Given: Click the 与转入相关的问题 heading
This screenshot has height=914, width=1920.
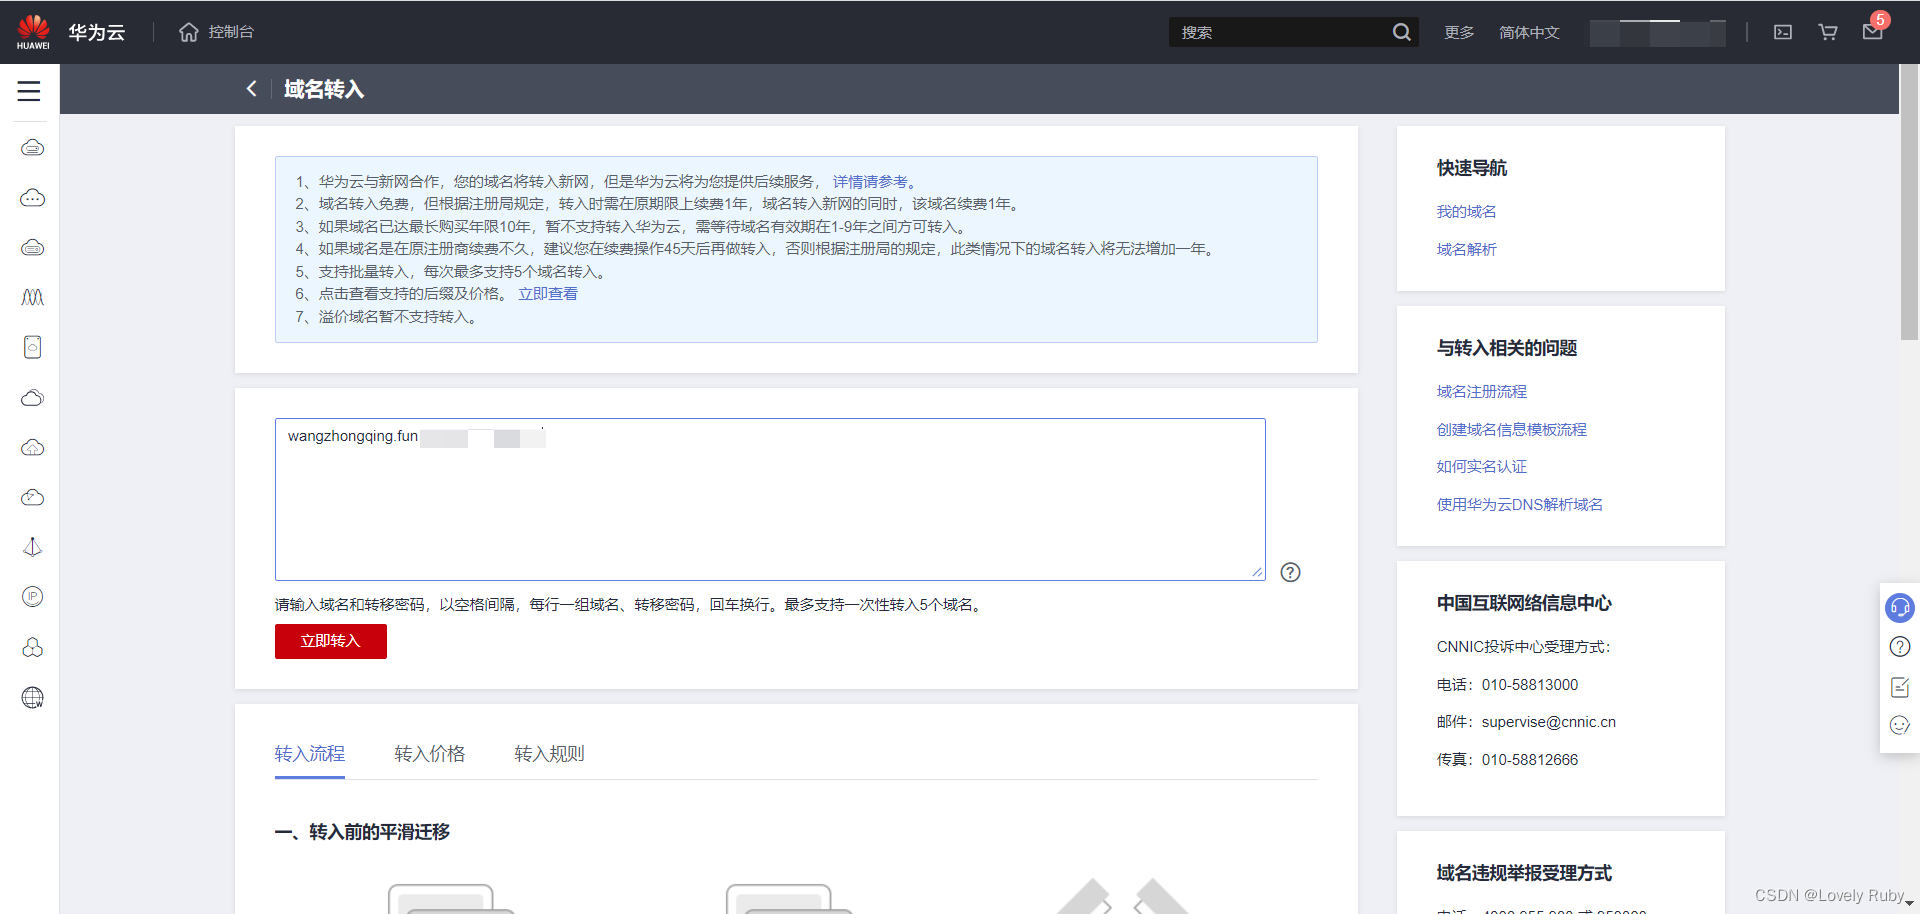Looking at the screenshot, I should tap(1507, 348).
